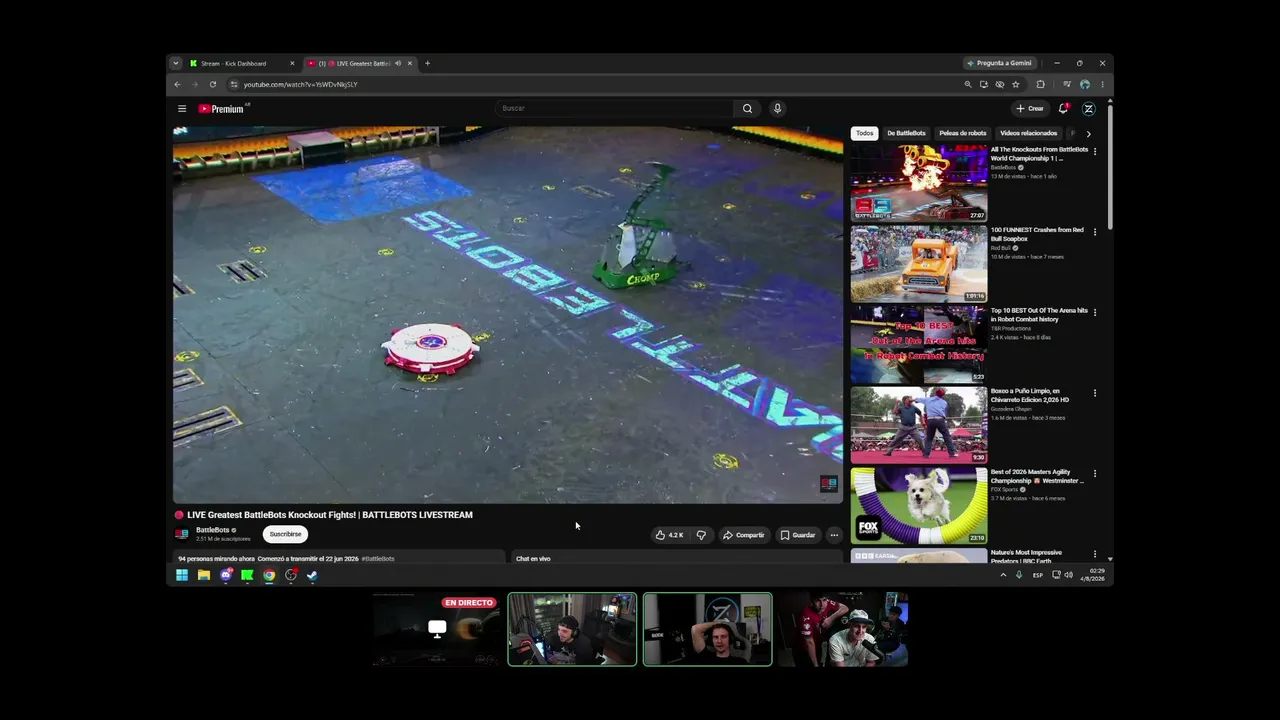Open Best of 2026 Masters Agility thumbnail
Screen dimensions: 1280x720
919,505
